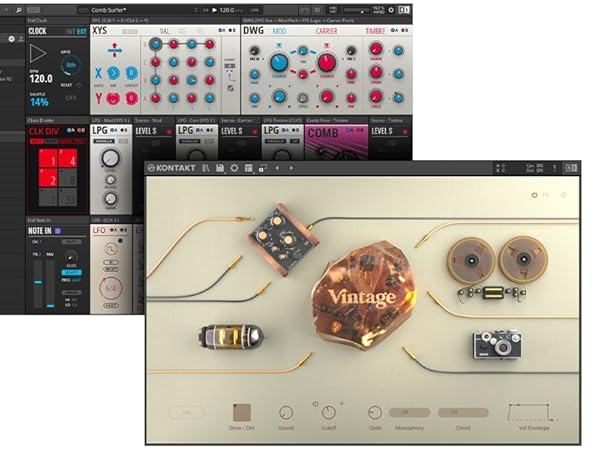This screenshot has width=600, height=450.
Task: Open the Chord Off selector
Action: 463,412
